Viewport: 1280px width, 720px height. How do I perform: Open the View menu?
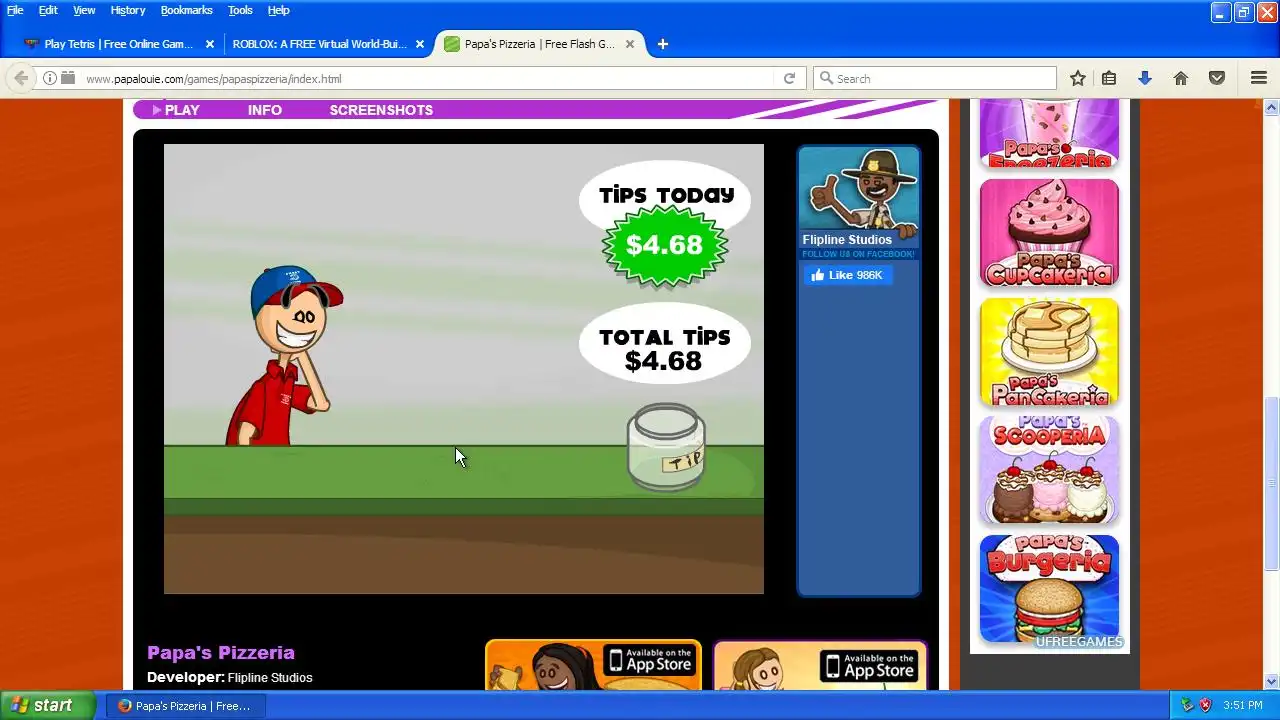point(84,10)
